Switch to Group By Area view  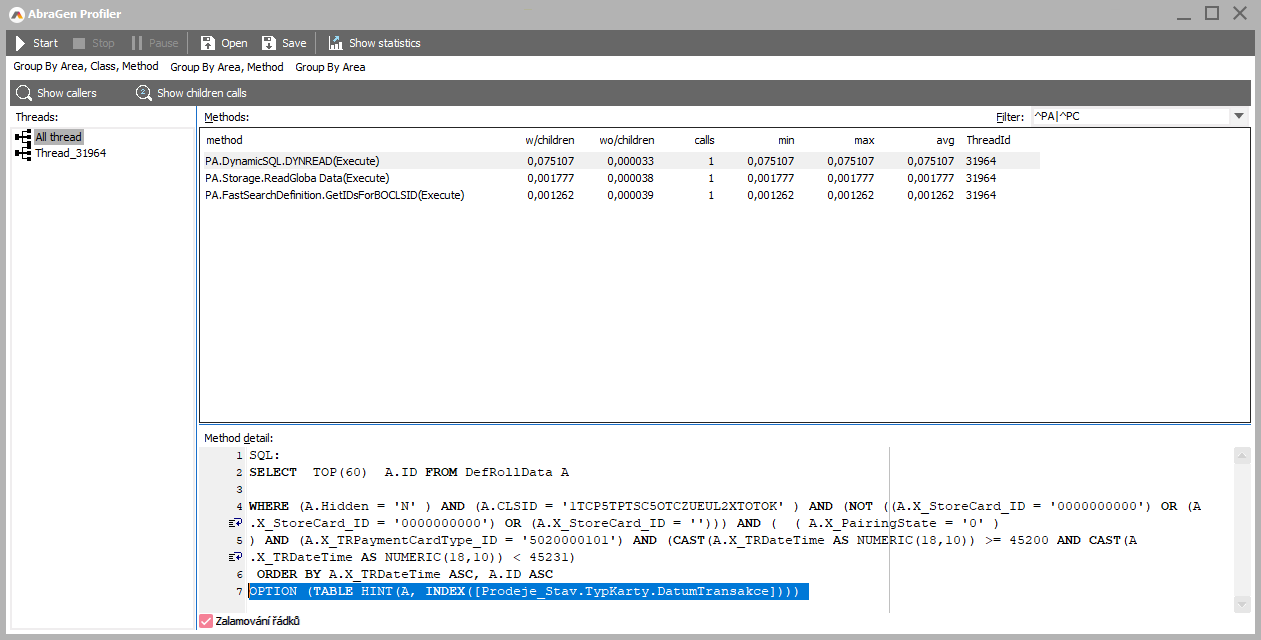pos(330,67)
